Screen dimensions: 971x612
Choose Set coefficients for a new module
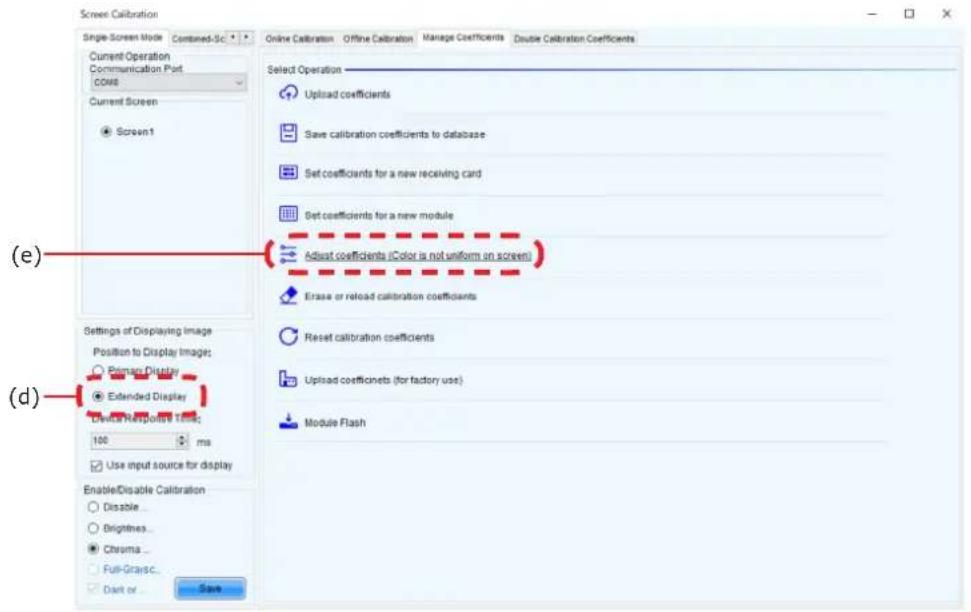(379, 216)
